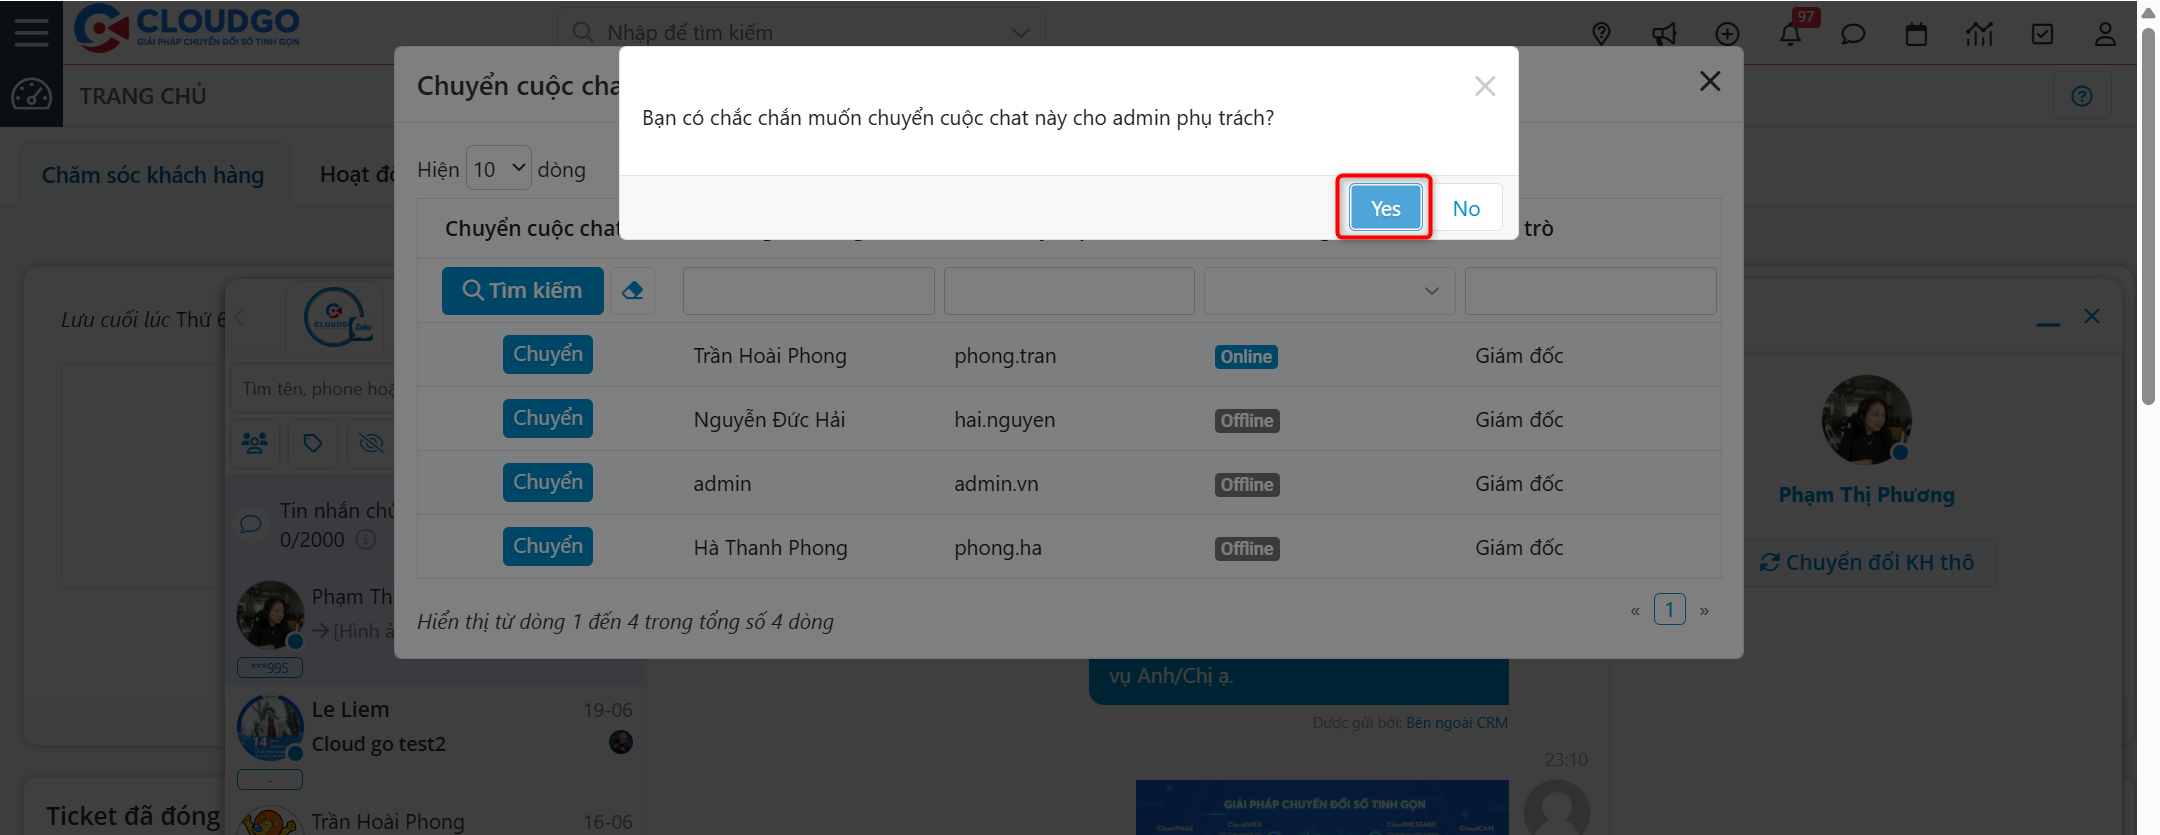Click the Online status badge
2160x835 pixels.
(1246, 357)
